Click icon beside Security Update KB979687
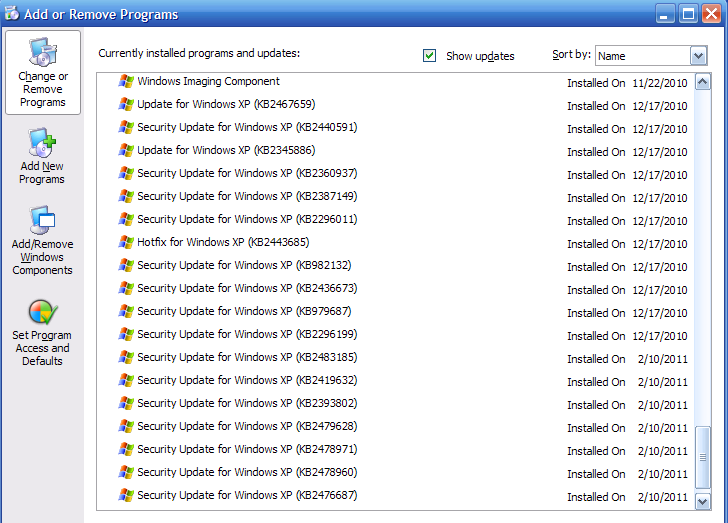 (126, 311)
